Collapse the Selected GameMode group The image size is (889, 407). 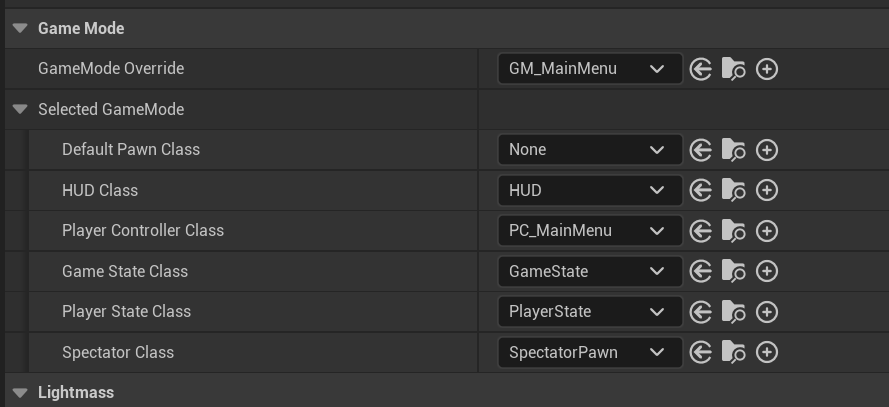[20, 109]
